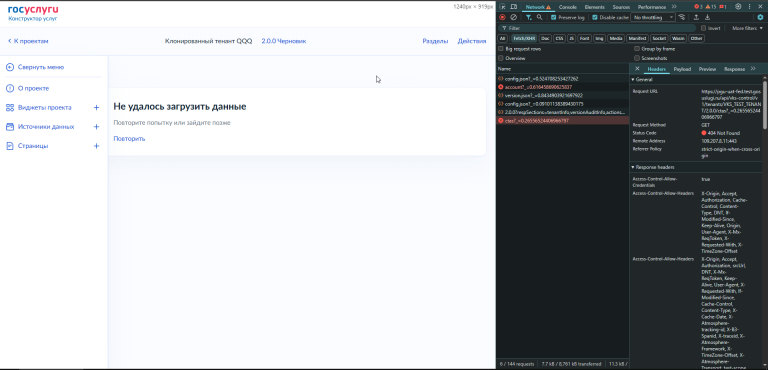
Task: Export HAR with the download icon
Action: pyautogui.click(x=707, y=17)
